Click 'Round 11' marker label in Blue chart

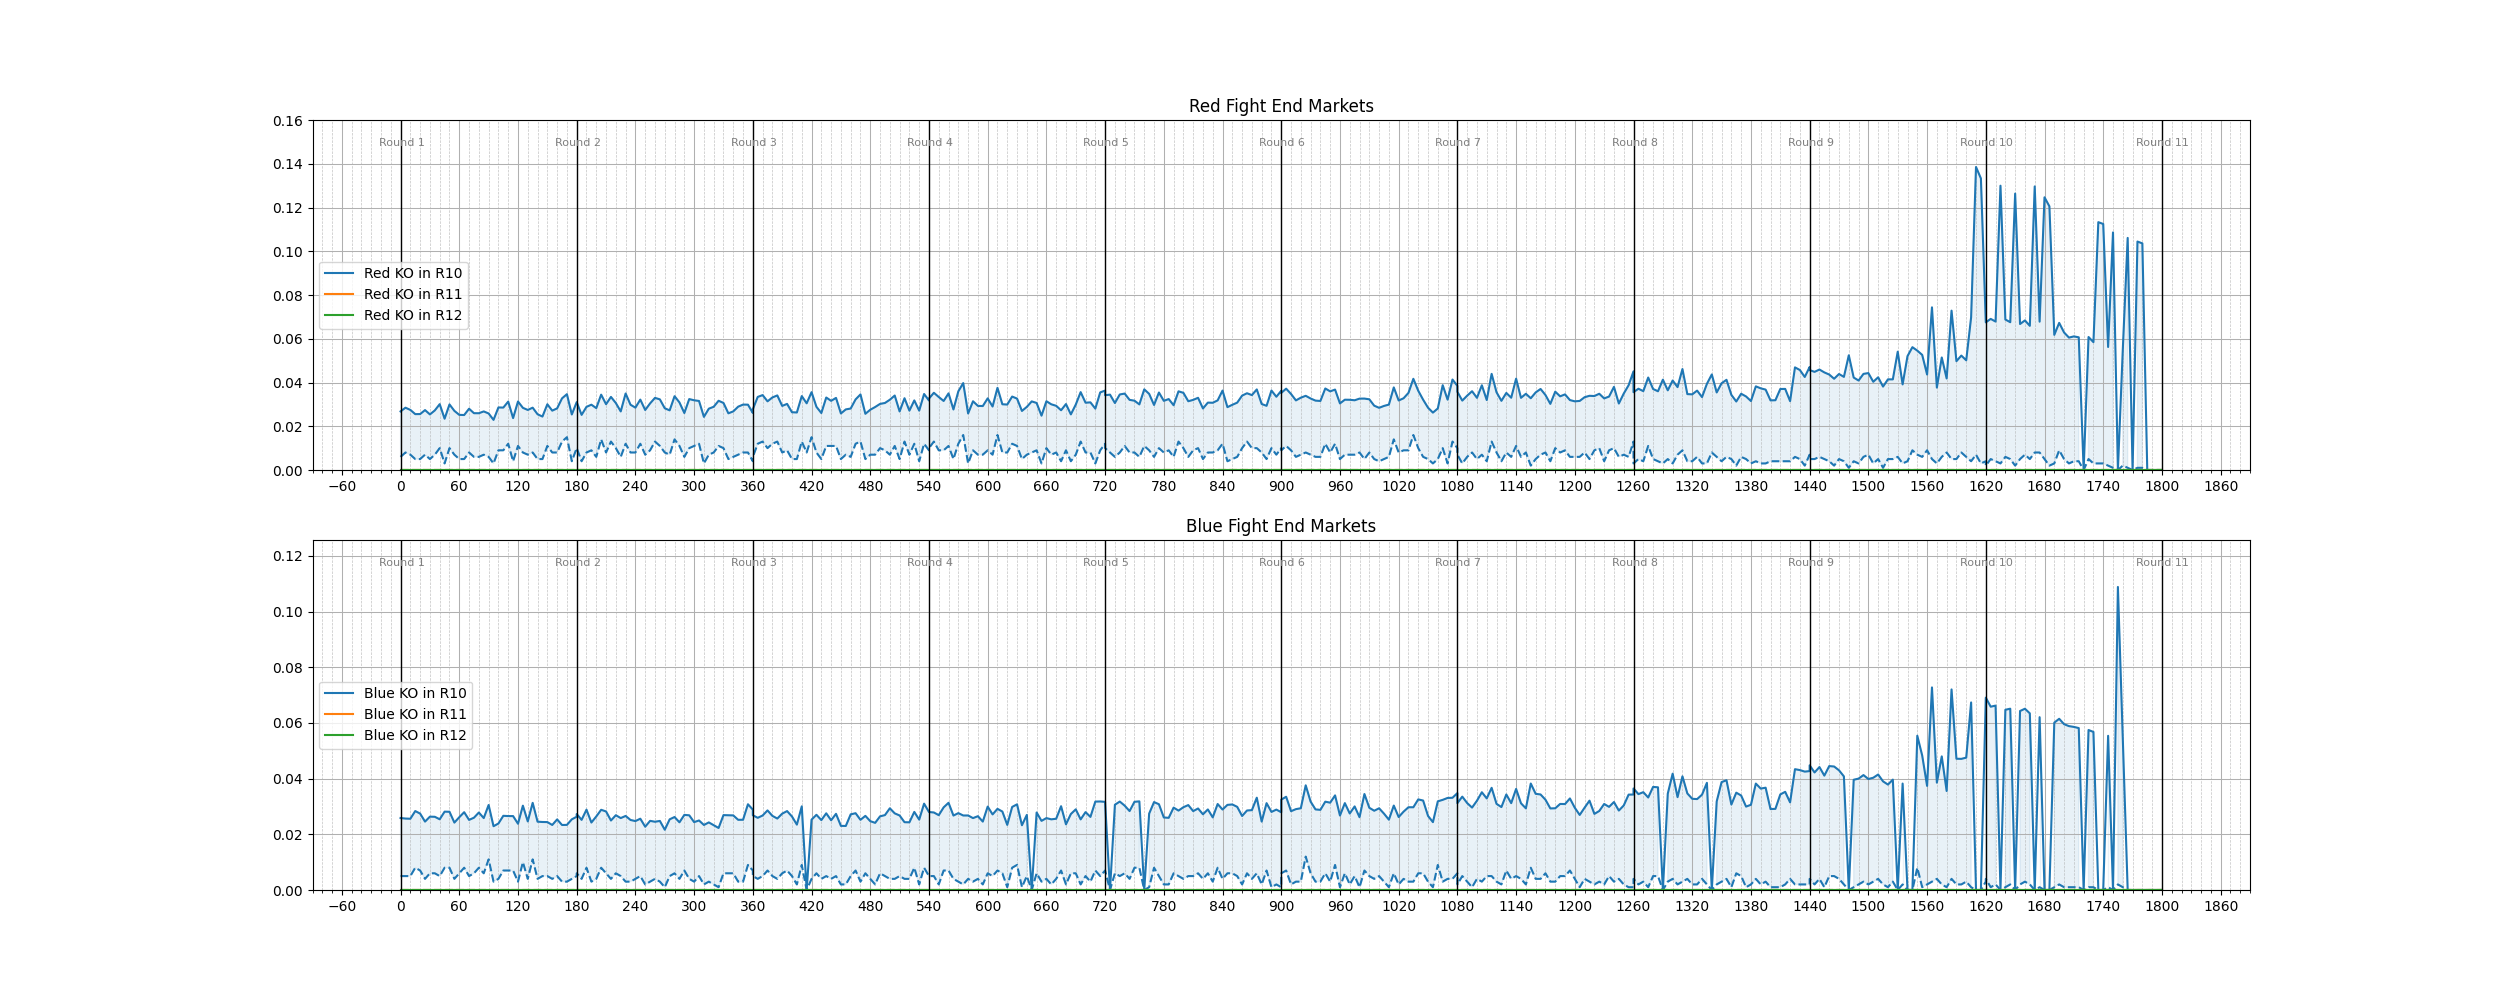point(2162,562)
